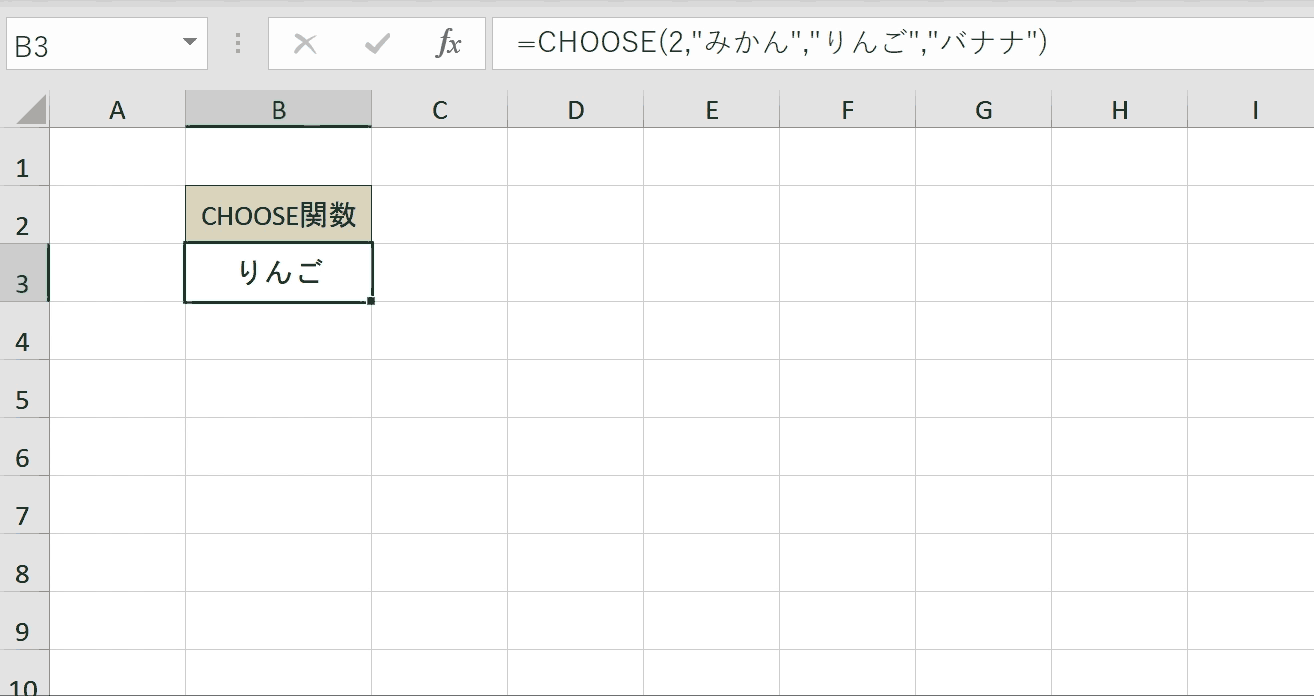Select column B header
Screen dimensions: 1314x696
click(x=278, y=110)
